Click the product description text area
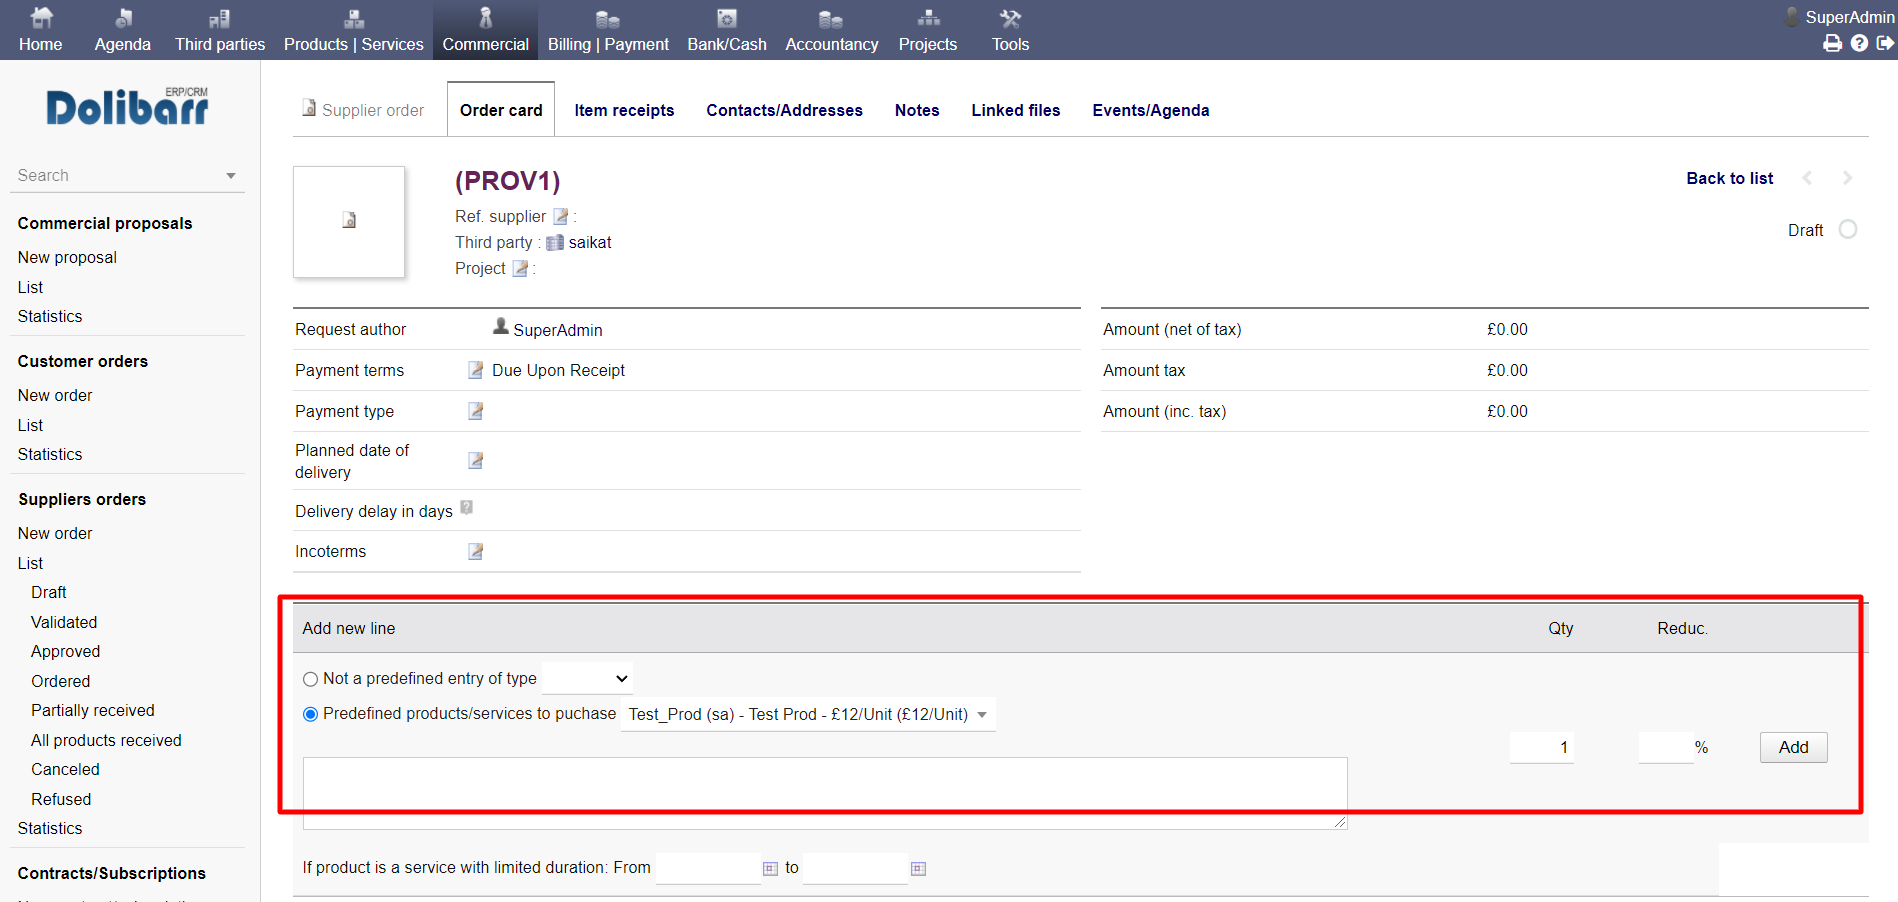 point(825,792)
